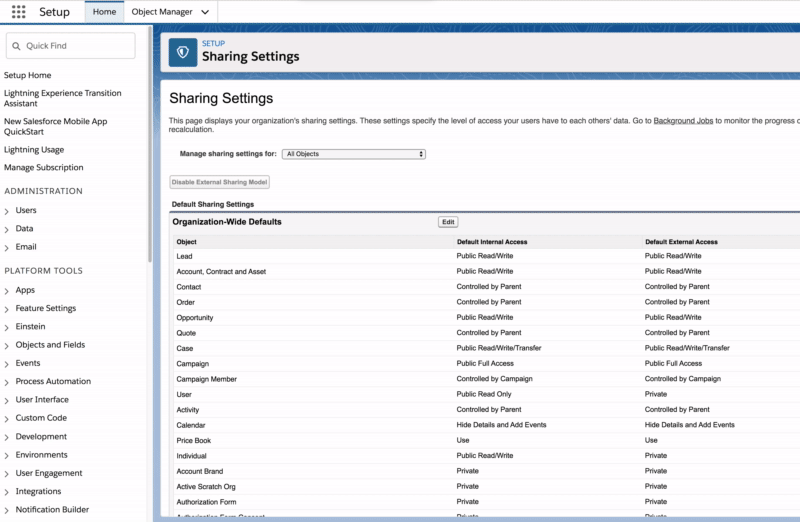This screenshot has height=522, width=800.
Task: Open the Apps tree item label
Action: [x=25, y=290]
